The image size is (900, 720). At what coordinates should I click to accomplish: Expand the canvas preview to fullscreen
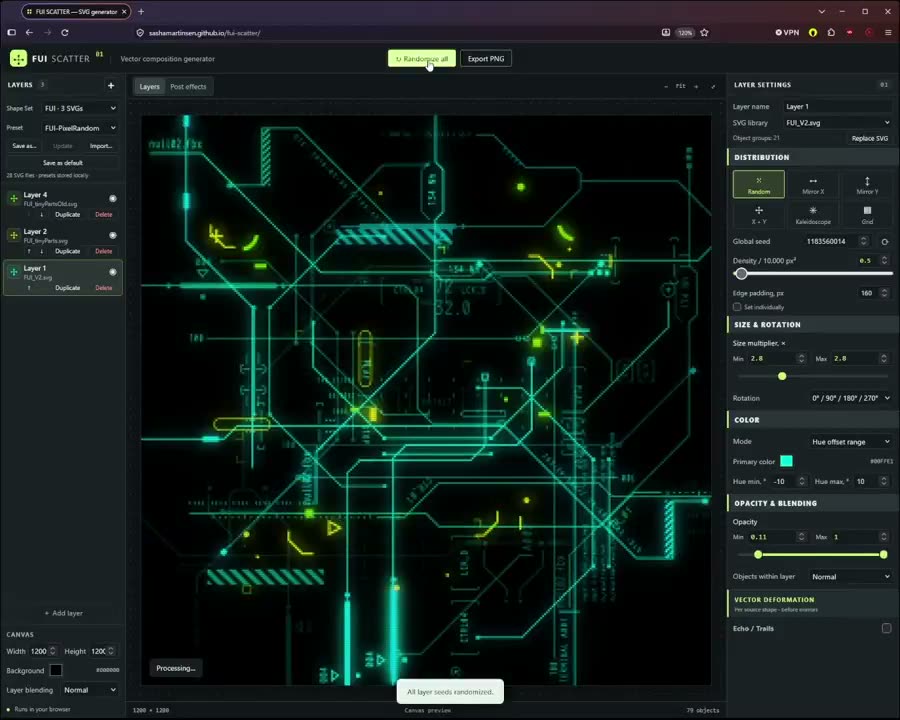tap(713, 86)
